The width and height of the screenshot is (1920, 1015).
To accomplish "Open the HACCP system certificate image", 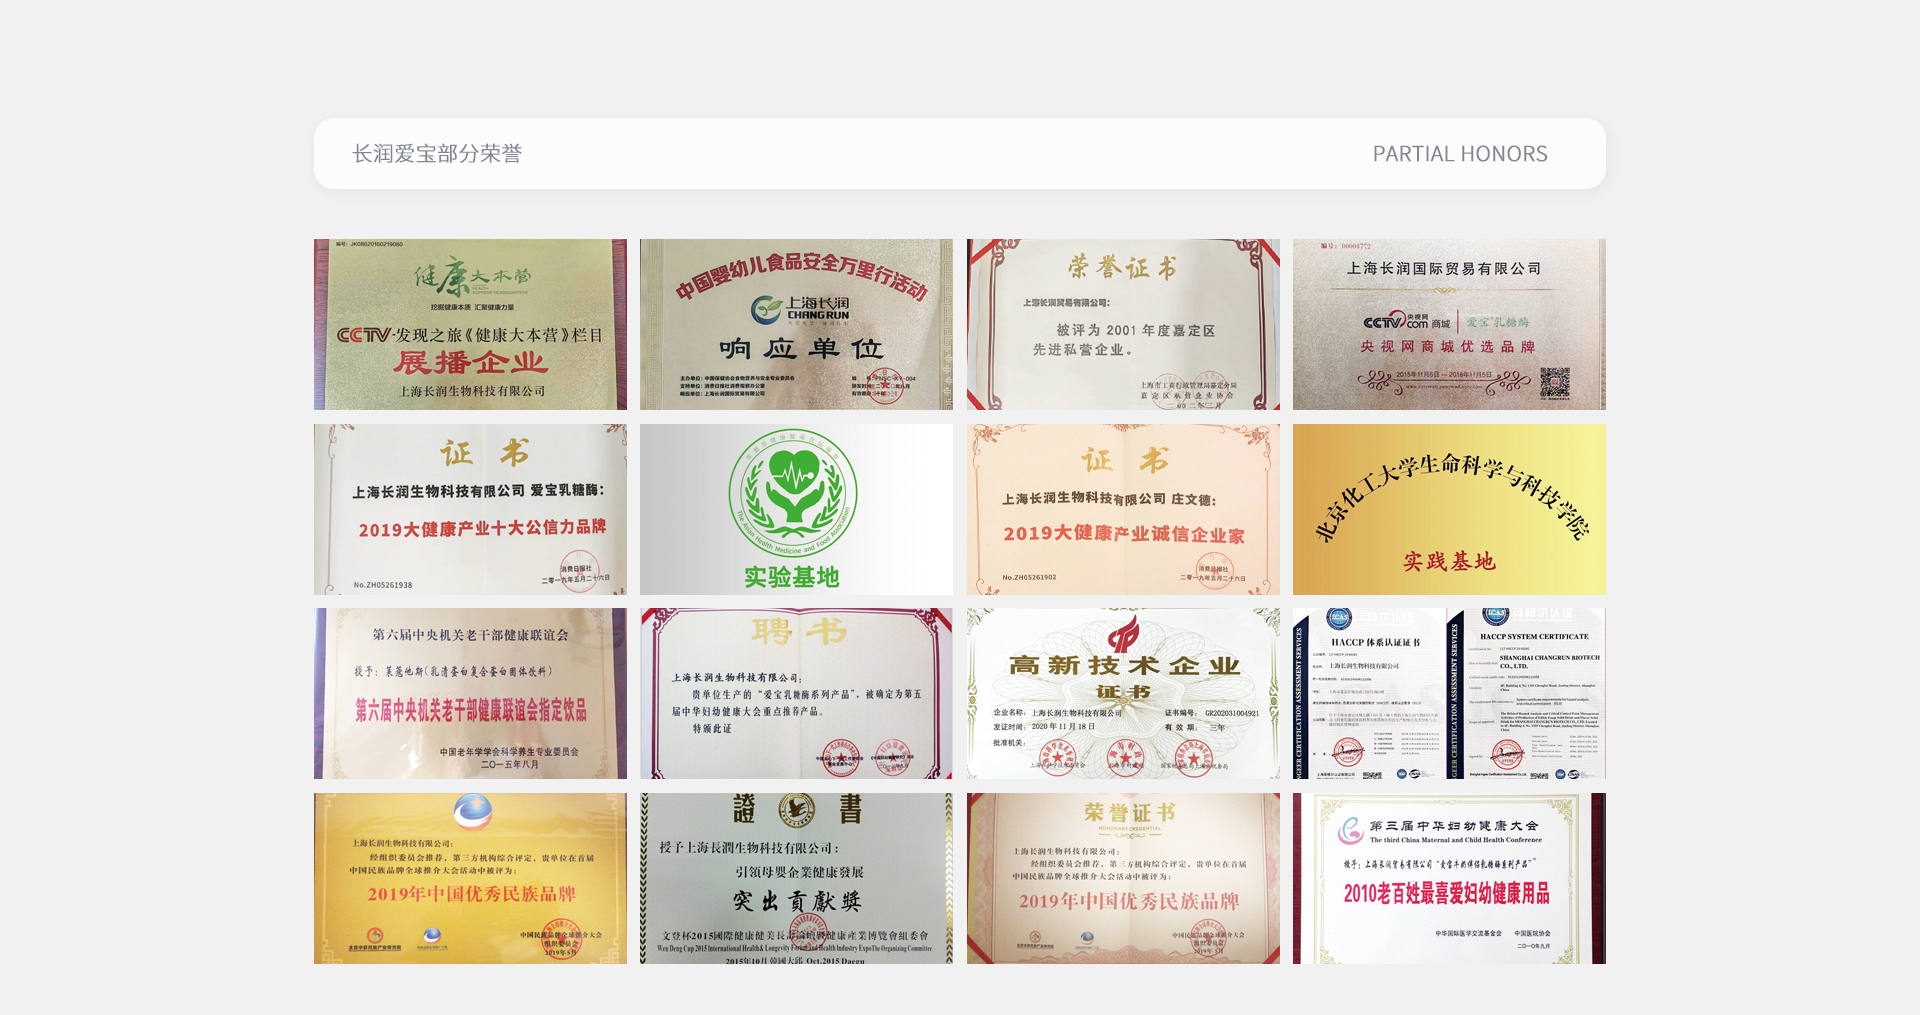I will coord(1449,693).
